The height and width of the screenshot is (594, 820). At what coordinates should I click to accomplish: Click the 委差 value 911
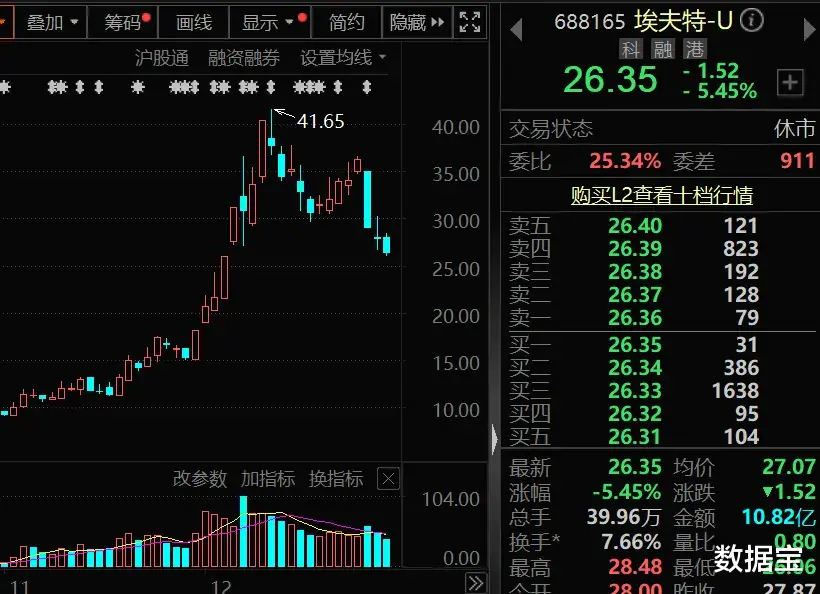[798, 161]
